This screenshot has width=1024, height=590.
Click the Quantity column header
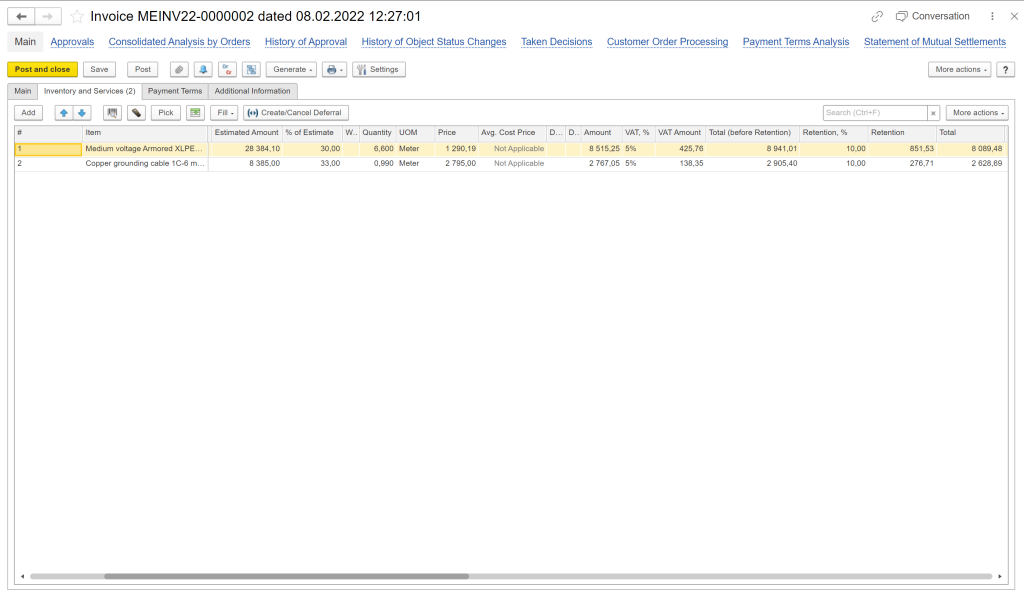point(377,133)
